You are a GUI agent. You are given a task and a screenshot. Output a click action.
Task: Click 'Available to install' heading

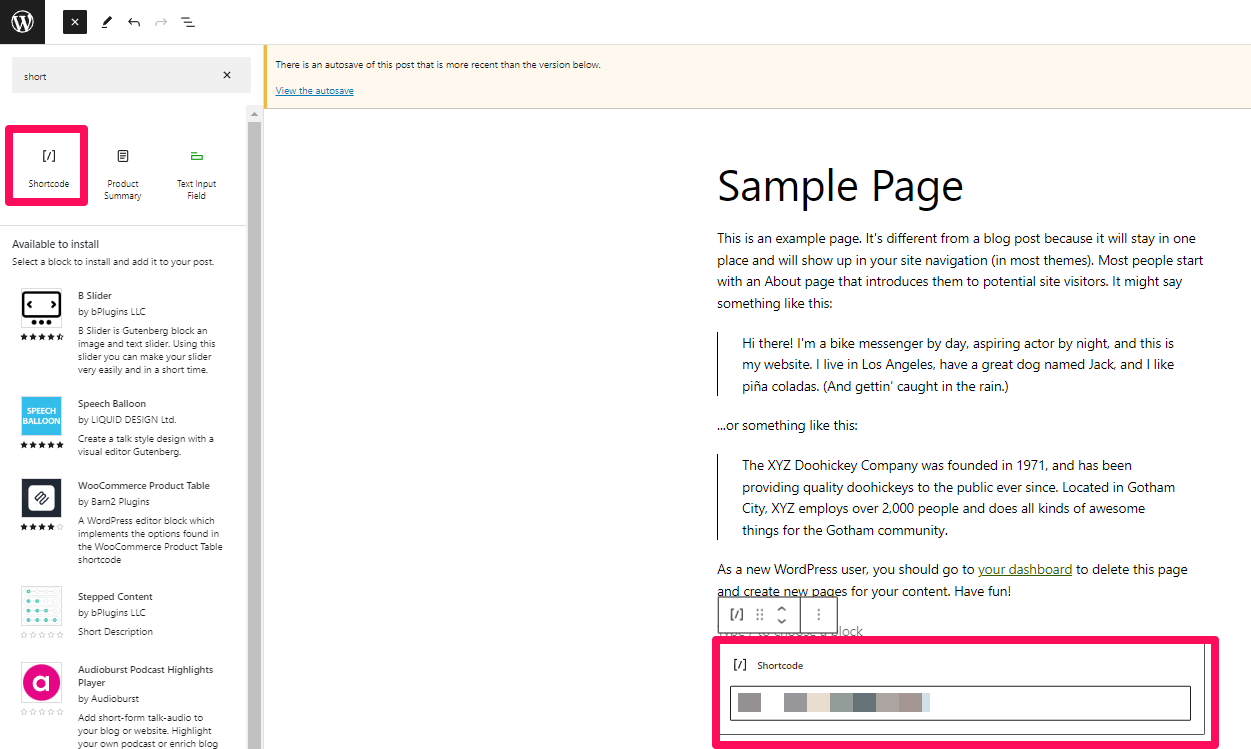(x=55, y=244)
